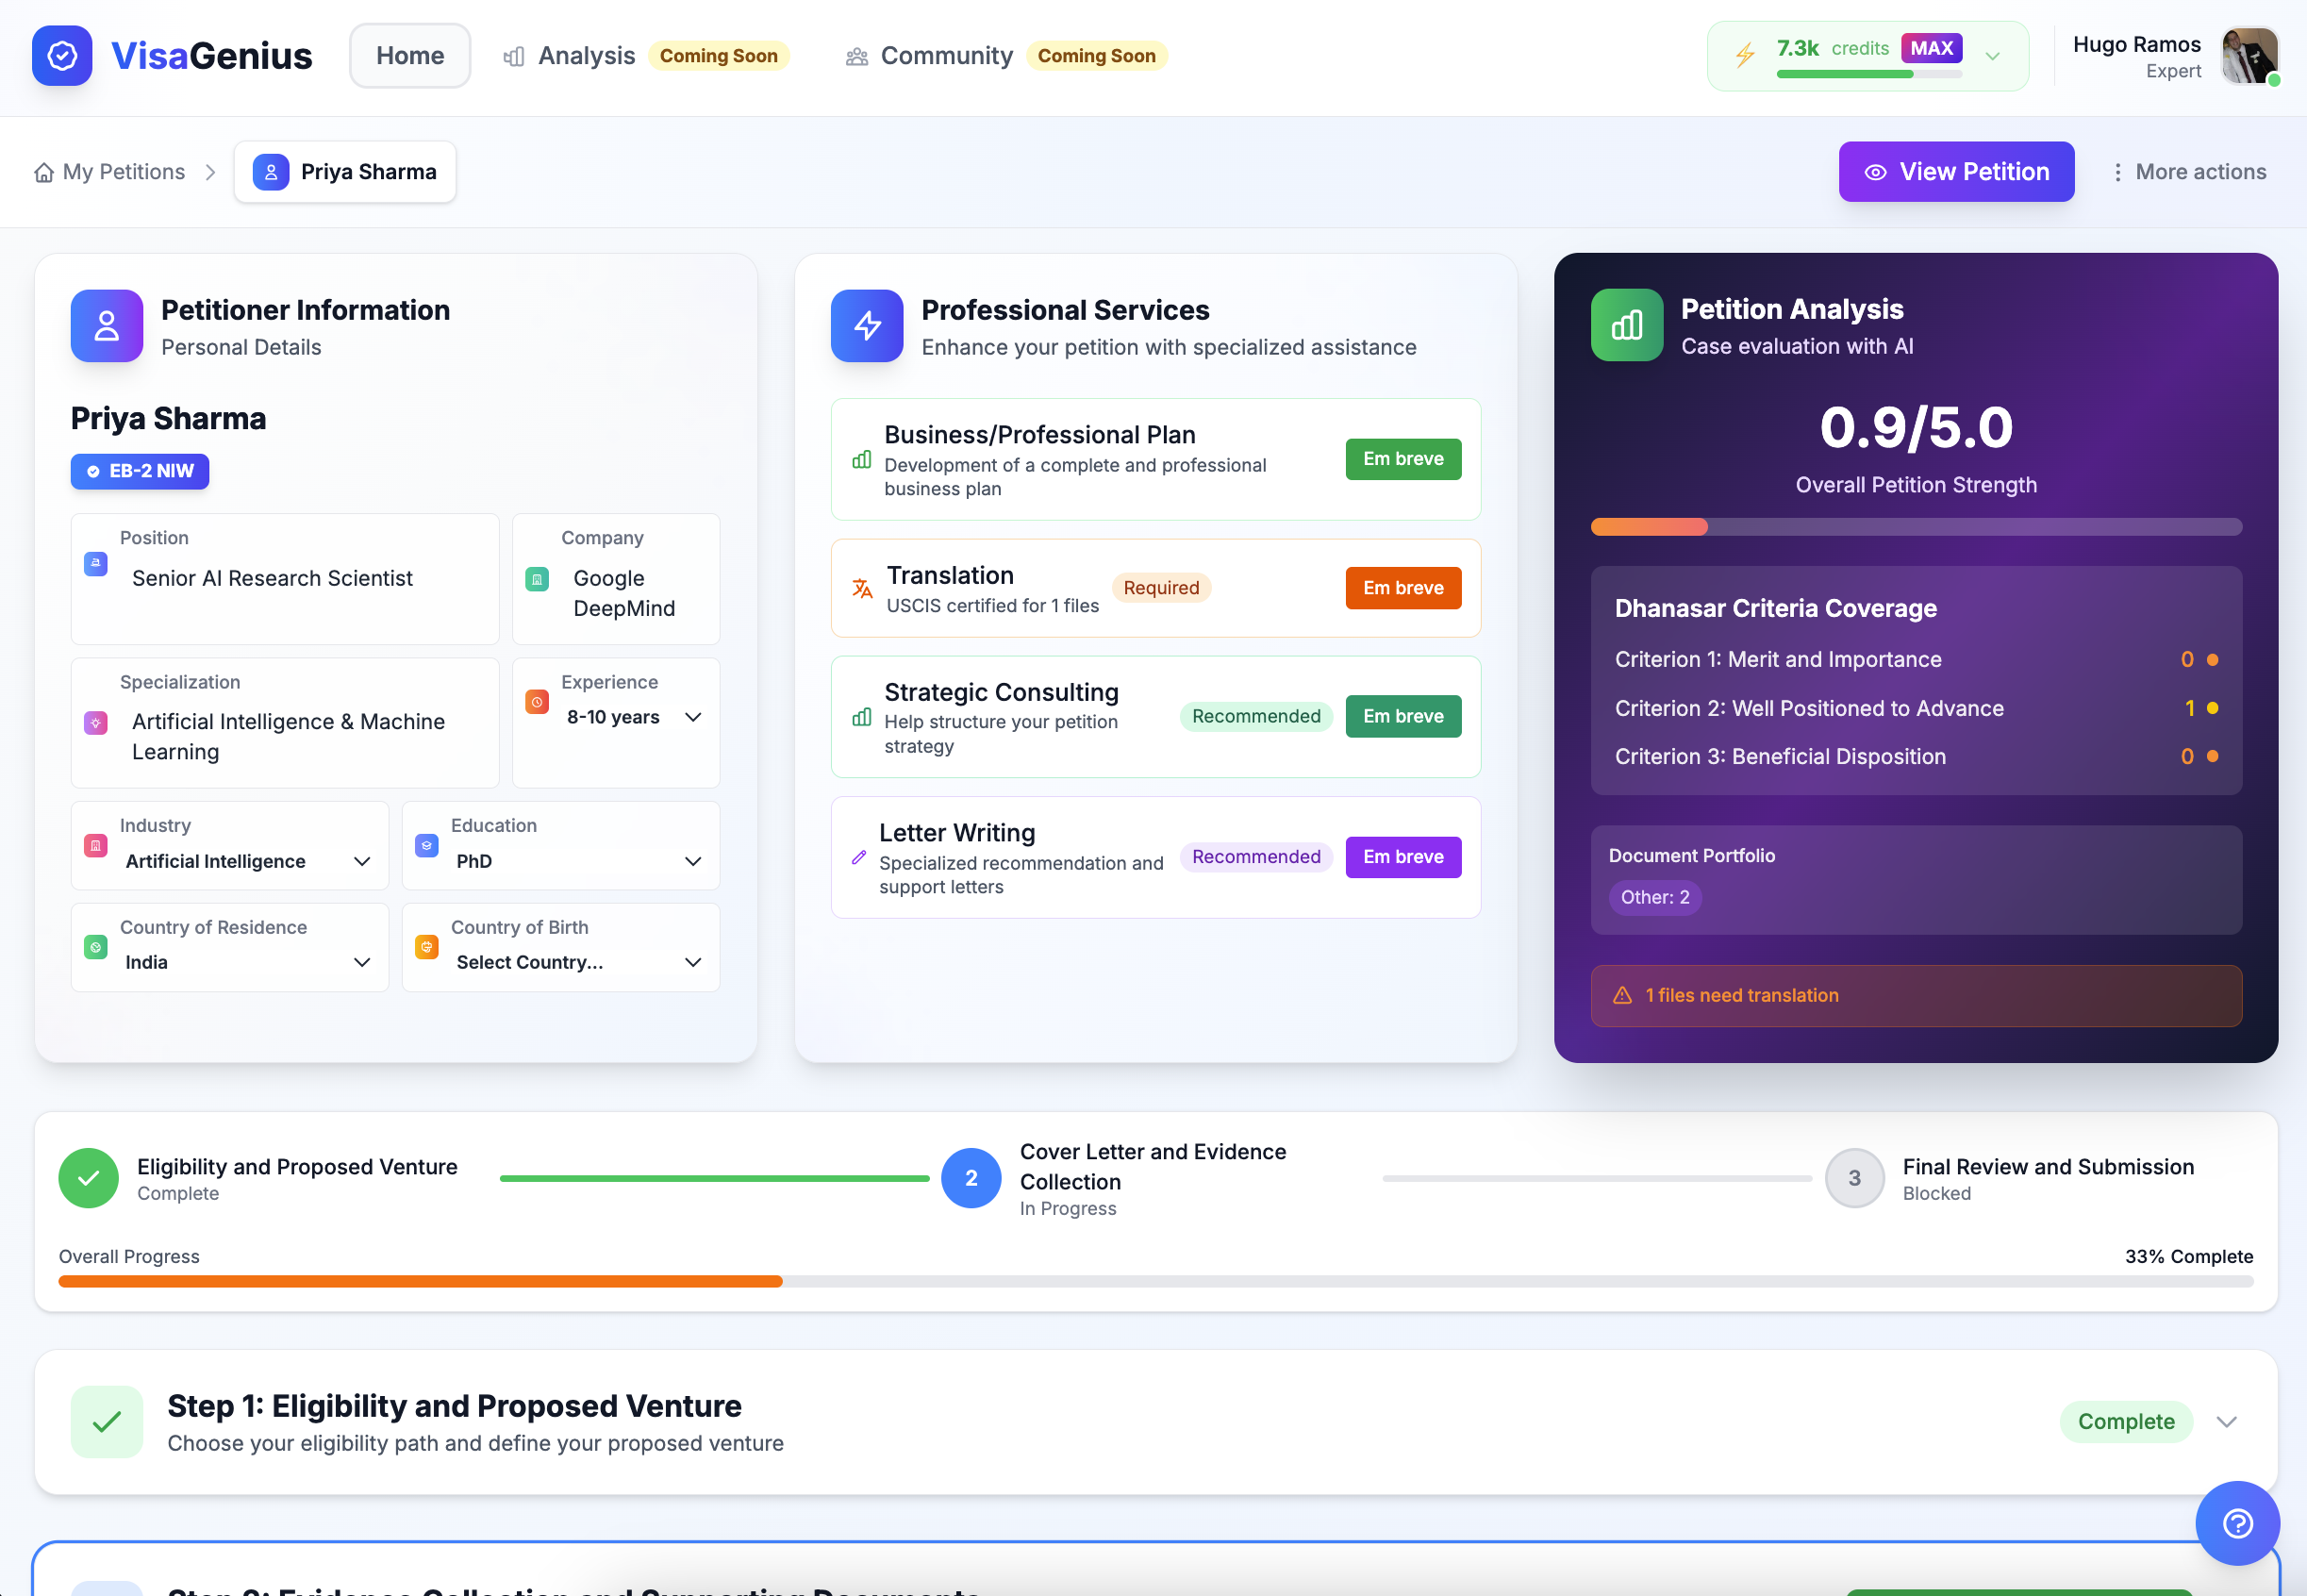This screenshot has height=1596, width=2307.
Task: Open the Experience 8-10 years dropdown
Action: coord(634,717)
